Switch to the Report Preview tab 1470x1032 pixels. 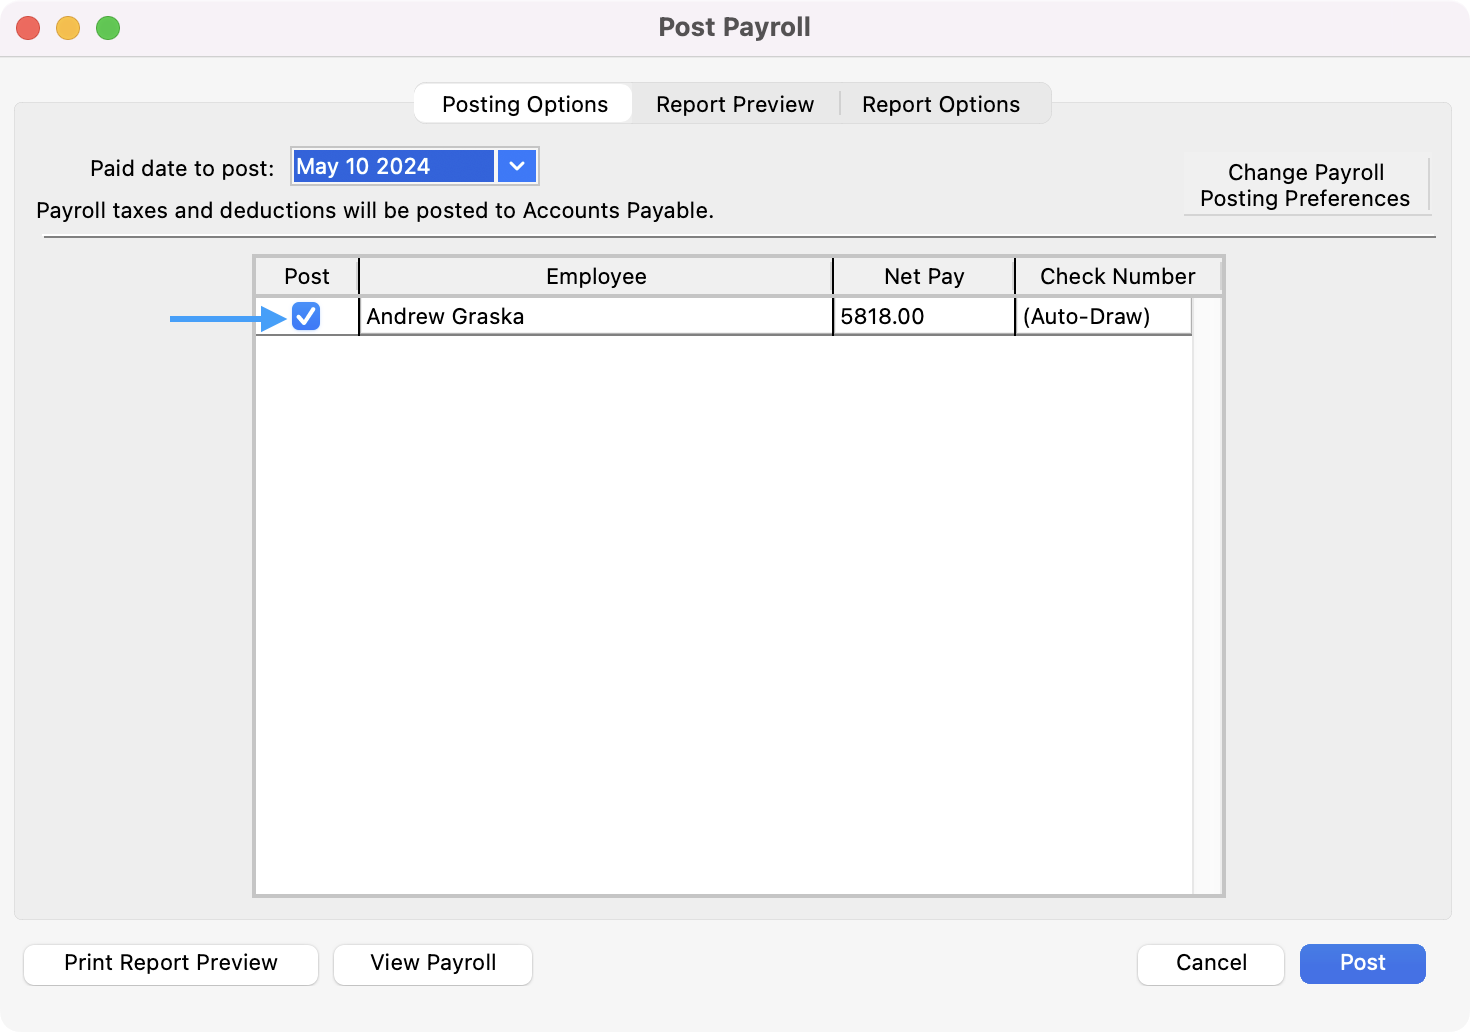click(734, 104)
